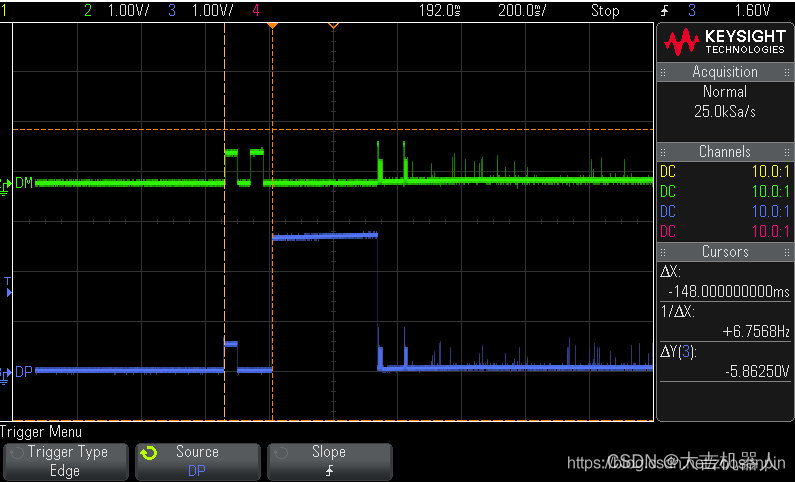The width and height of the screenshot is (795, 482).
Task: Click the blue DC 10.0:1 channel row
Action: (725, 211)
